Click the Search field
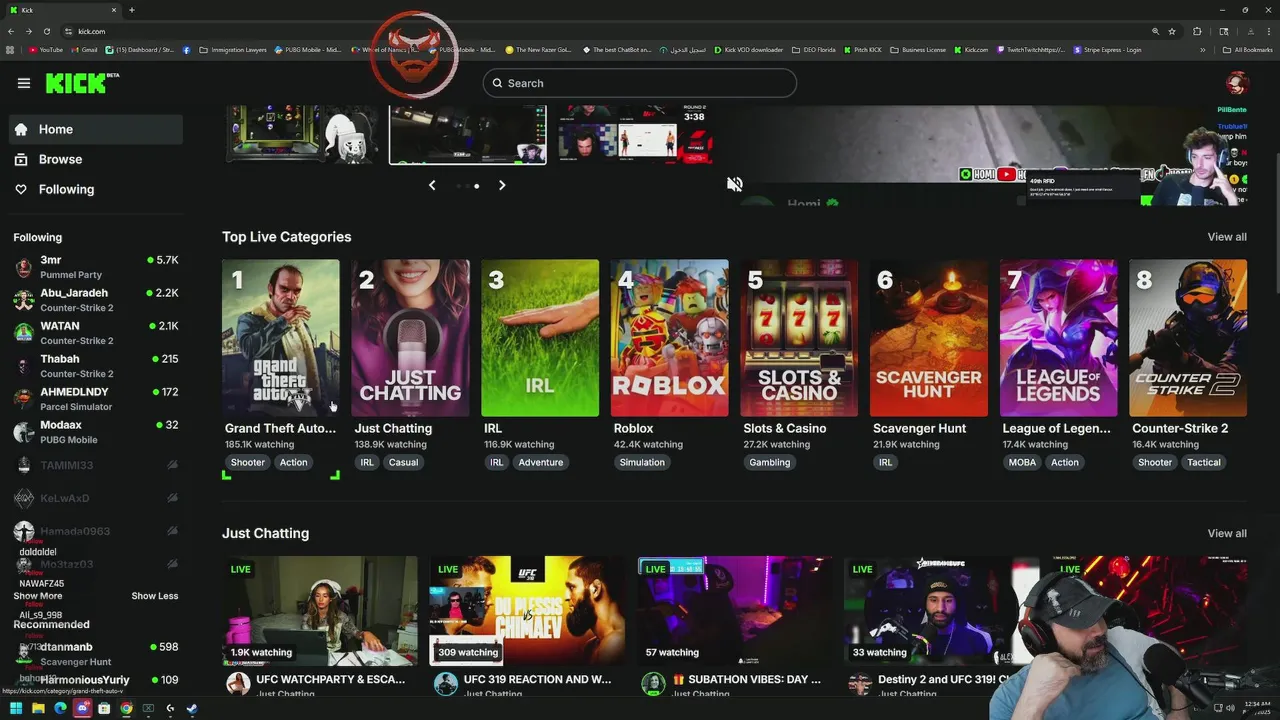This screenshot has height=720, width=1280. (x=640, y=83)
